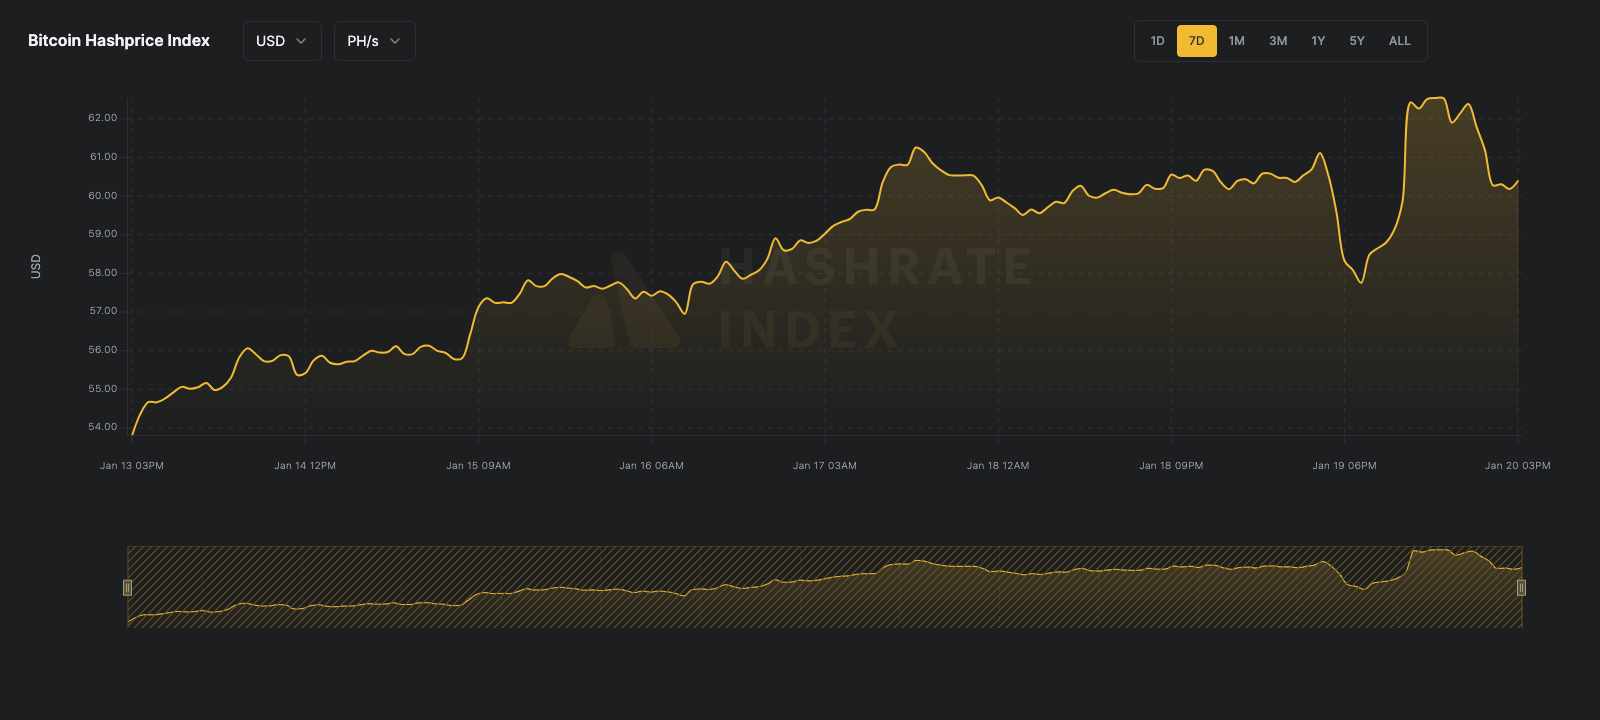This screenshot has height=720, width=1600.
Task: Click the Jan 15 09AM axis label
Action: (478, 466)
